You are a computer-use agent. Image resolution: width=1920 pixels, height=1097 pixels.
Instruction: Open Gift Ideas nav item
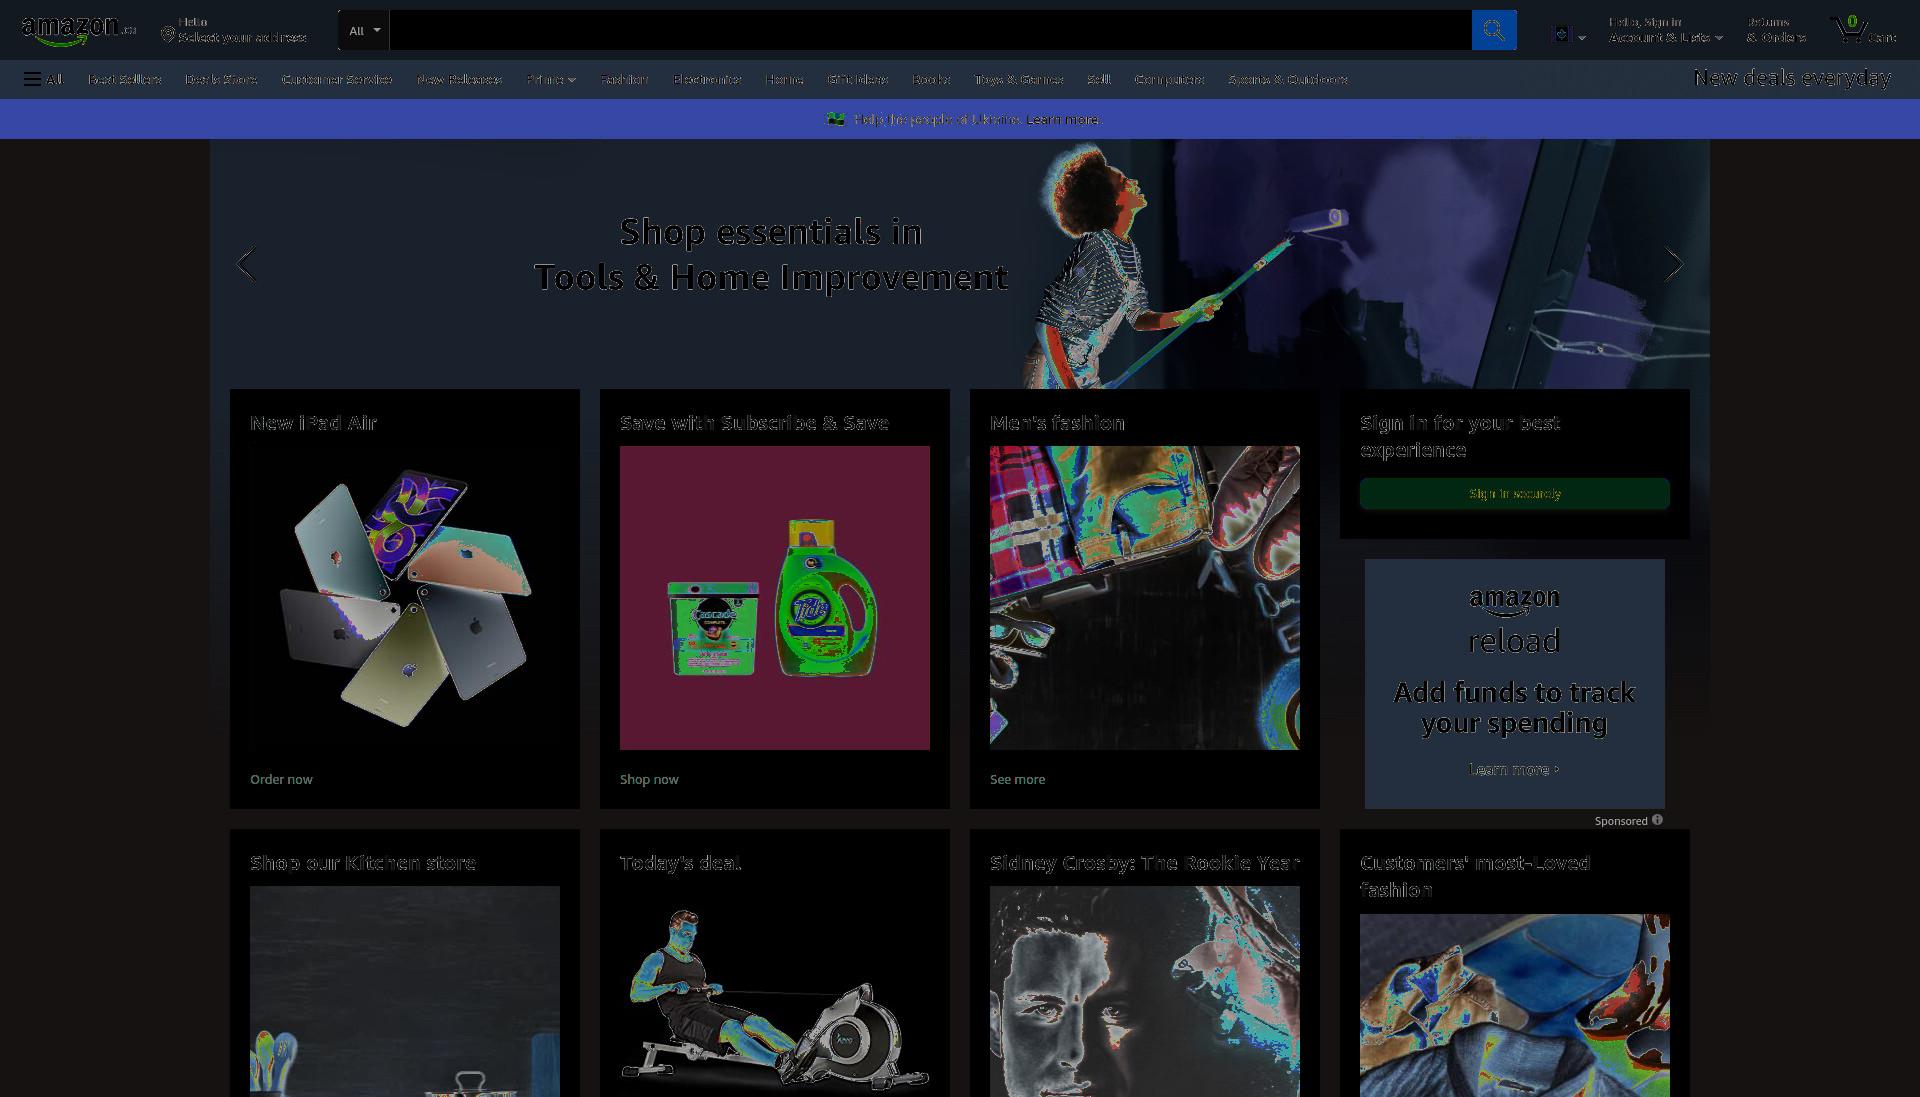(x=858, y=79)
